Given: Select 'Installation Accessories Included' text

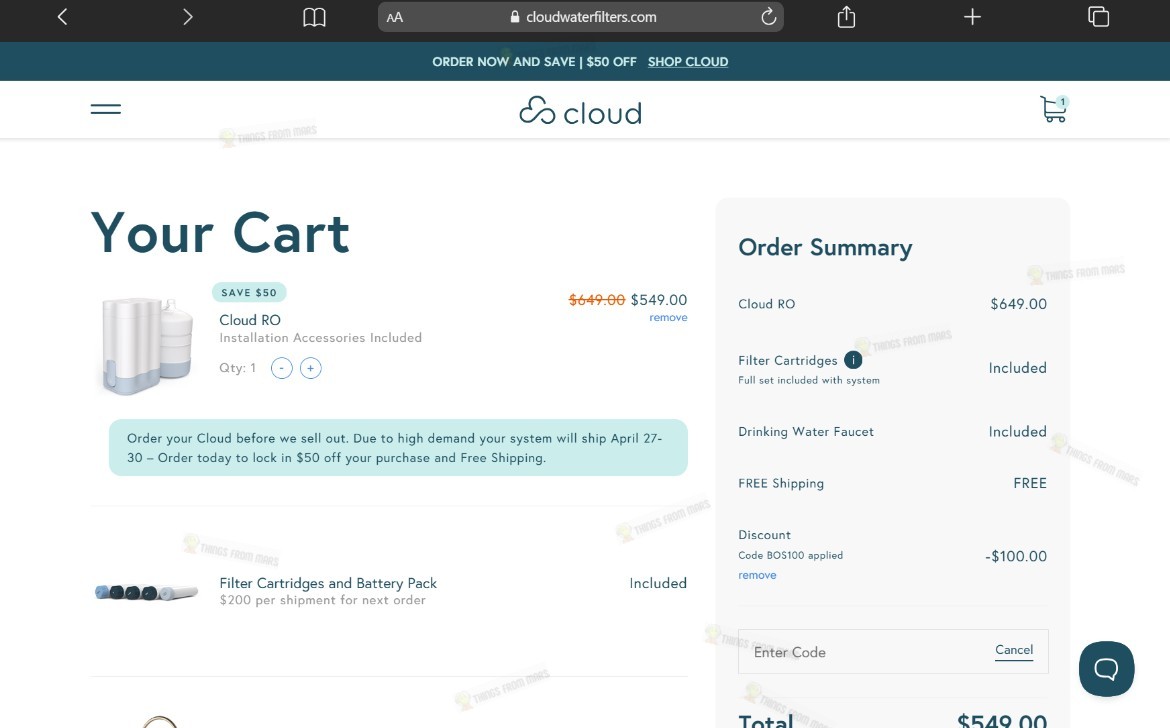Looking at the screenshot, I should tap(320, 338).
